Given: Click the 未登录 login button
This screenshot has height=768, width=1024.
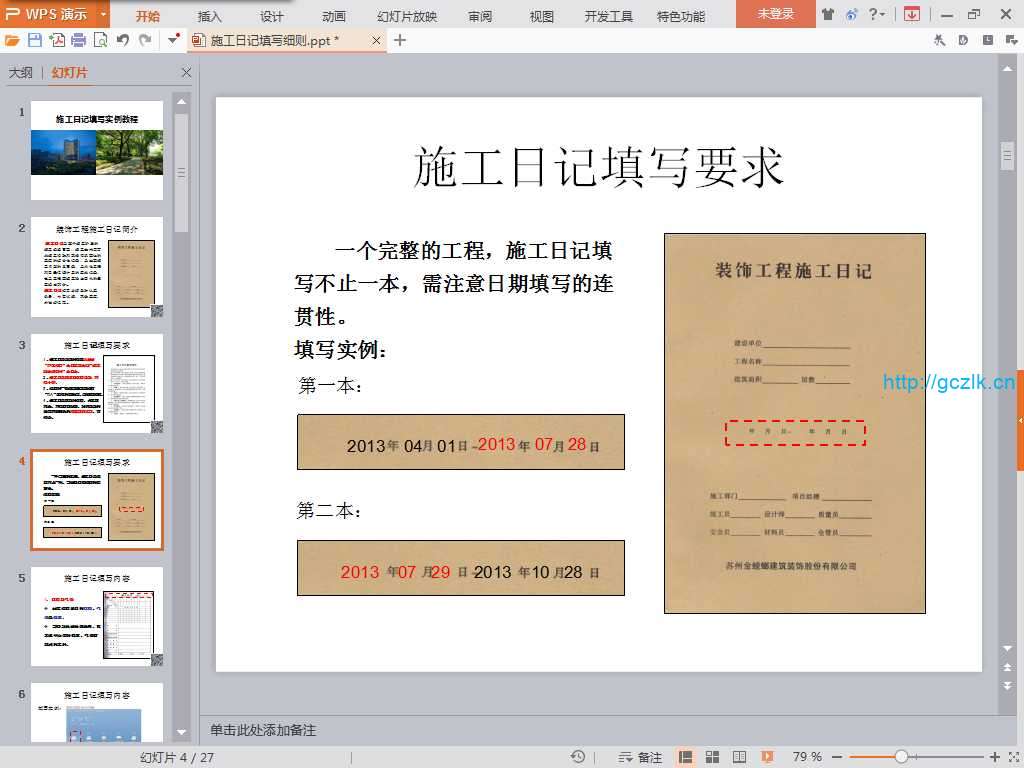Looking at the screenshot, I should [776, 14].
